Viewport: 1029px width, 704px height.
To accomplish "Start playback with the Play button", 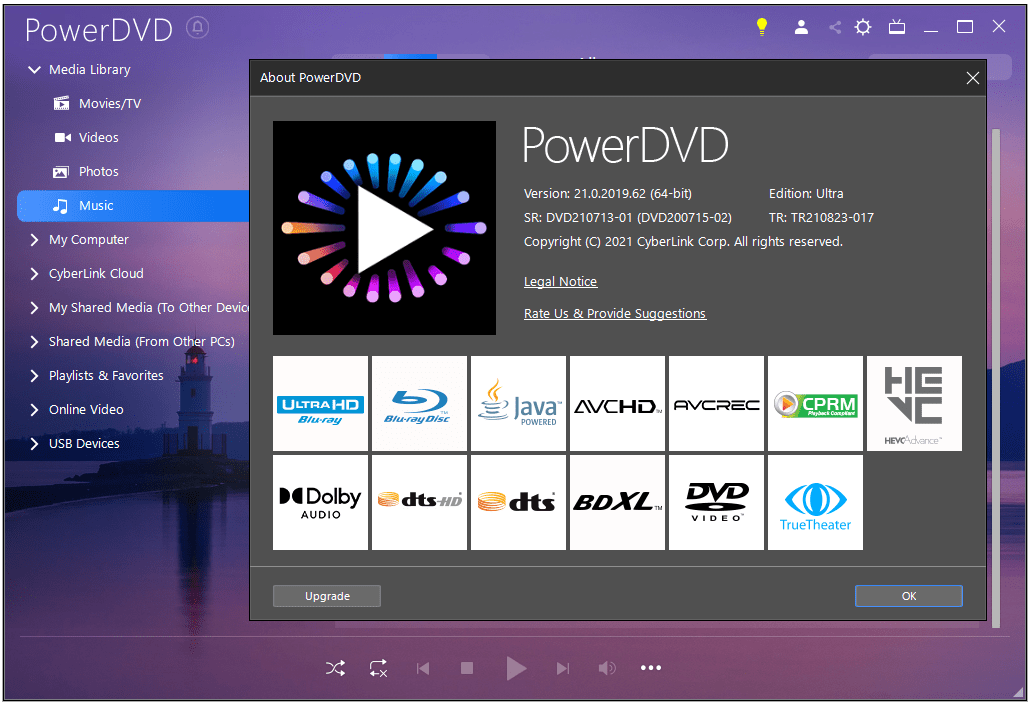I will (516, 669).
